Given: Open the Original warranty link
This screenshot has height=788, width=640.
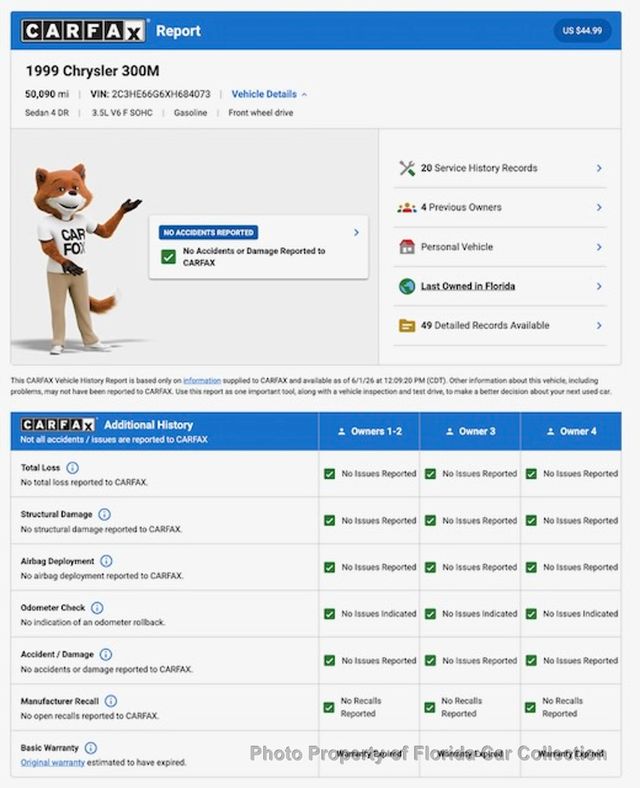Looking at the screenshot, I should coord(53,762).
